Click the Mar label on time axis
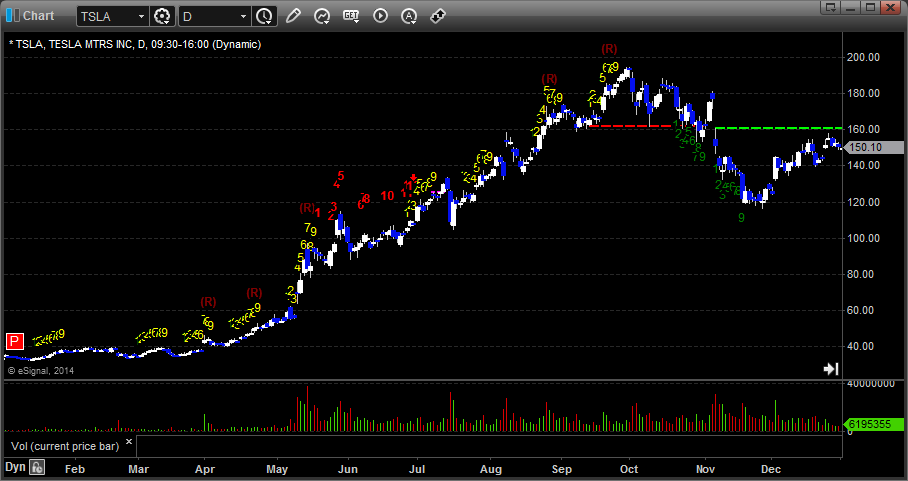 pyautogui.click(x=138, y=469)
